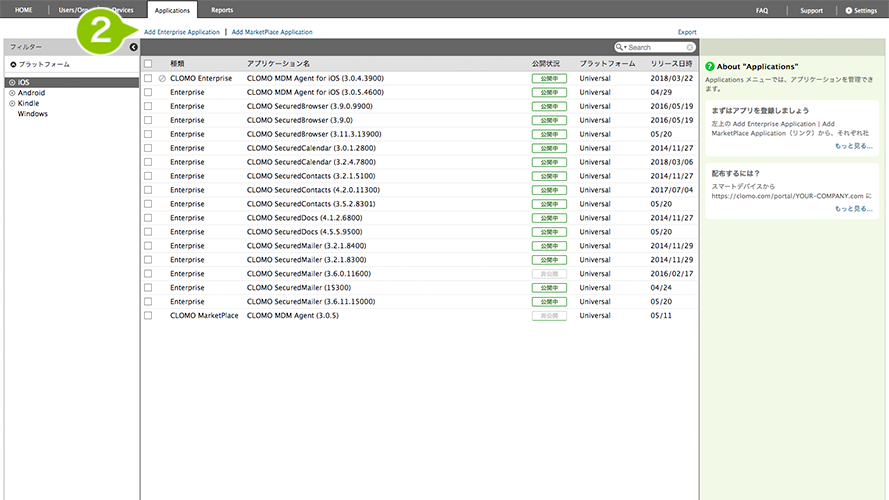Check CLOMO SecuredCalendar (3.0.1.2800) row

click(x=148, y=148)
